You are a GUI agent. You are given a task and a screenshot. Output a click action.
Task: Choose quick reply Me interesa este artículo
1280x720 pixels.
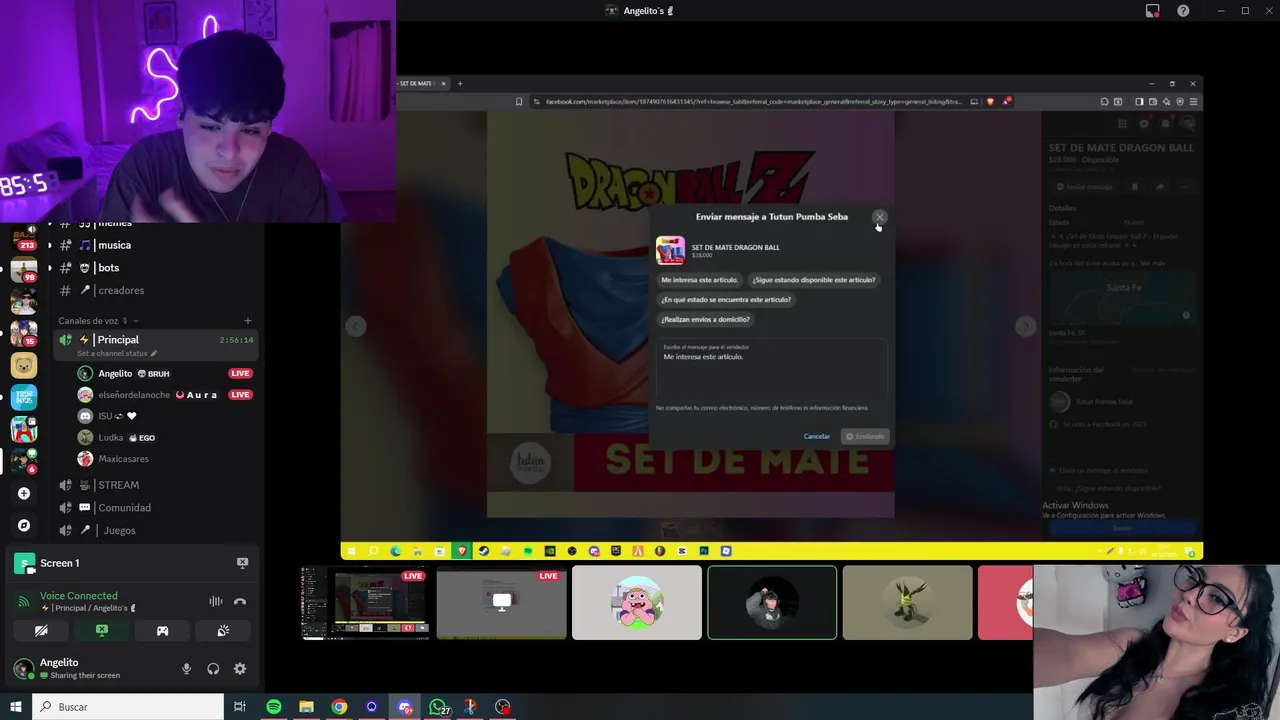699,280
